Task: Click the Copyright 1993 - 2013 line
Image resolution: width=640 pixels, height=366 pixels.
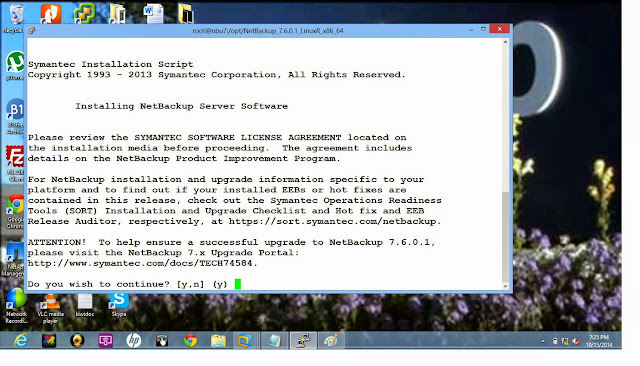Action: click(x=216, y=75)
